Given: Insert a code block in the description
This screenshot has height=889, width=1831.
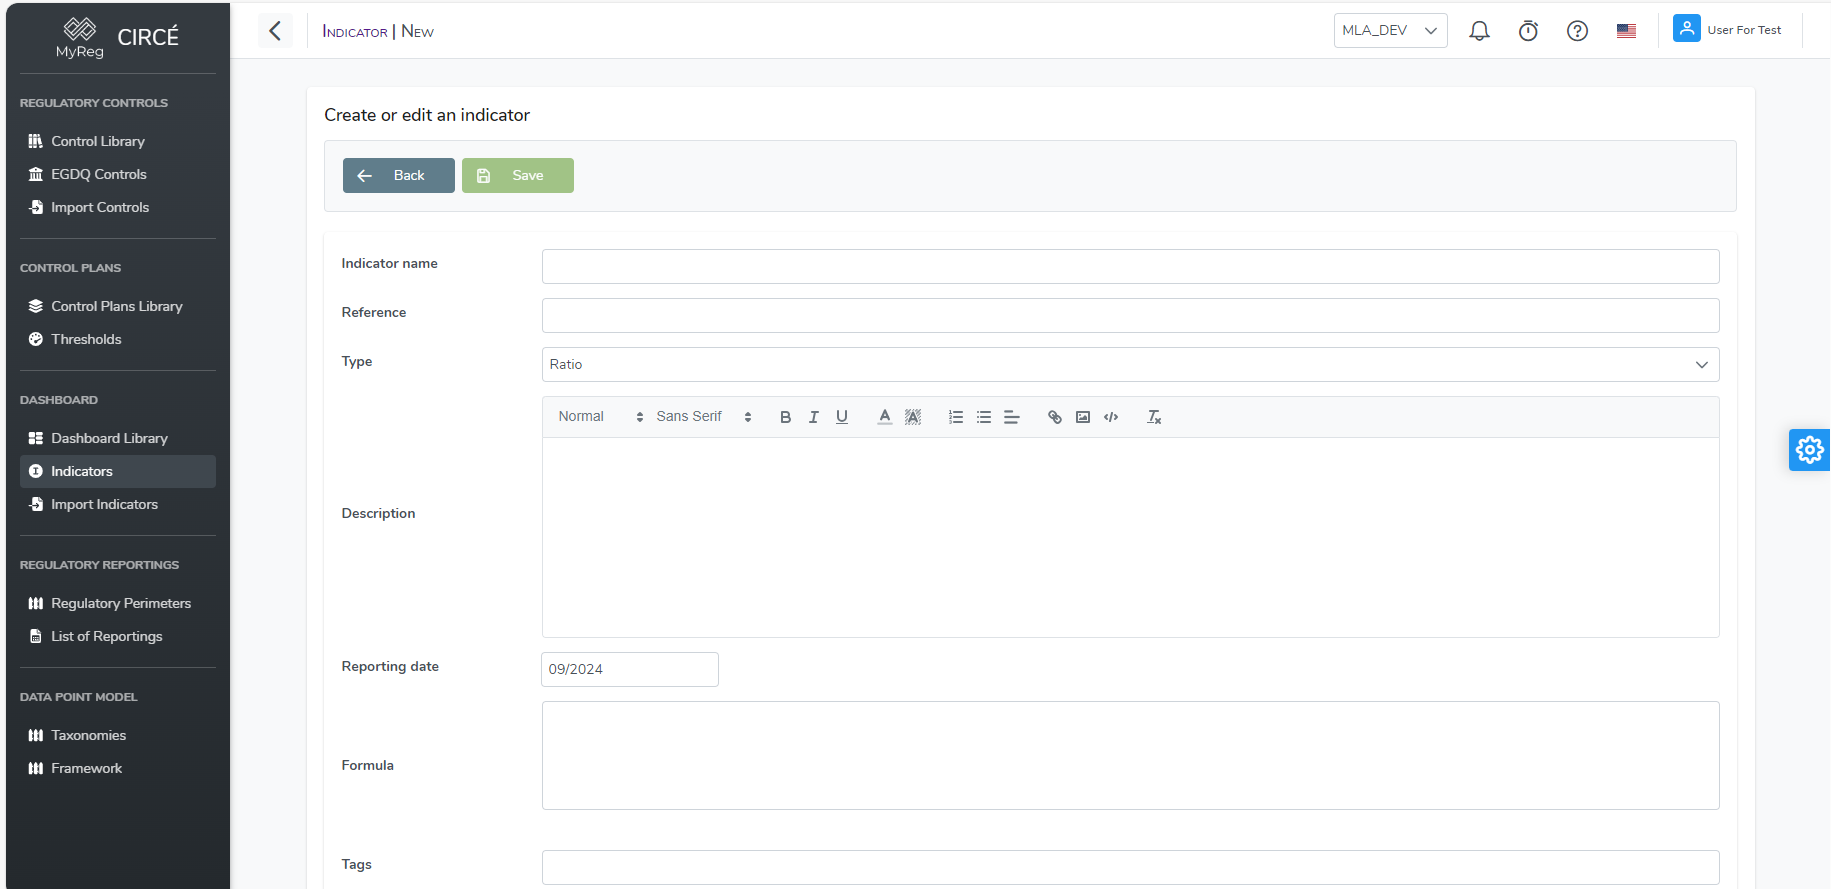Looking at the screenshot, I should [1111, 417].
